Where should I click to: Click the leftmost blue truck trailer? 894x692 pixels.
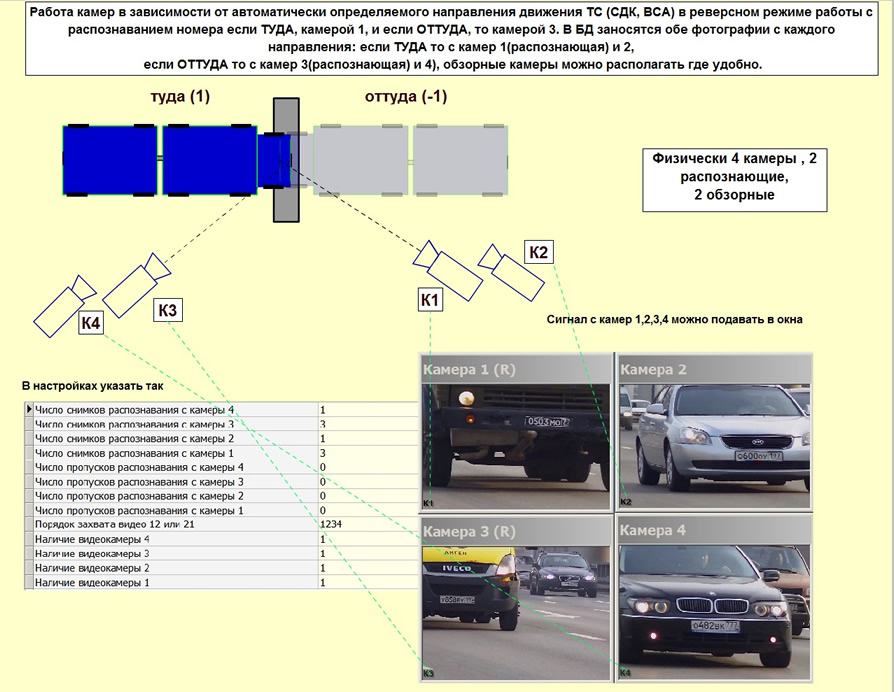[109, 159]
